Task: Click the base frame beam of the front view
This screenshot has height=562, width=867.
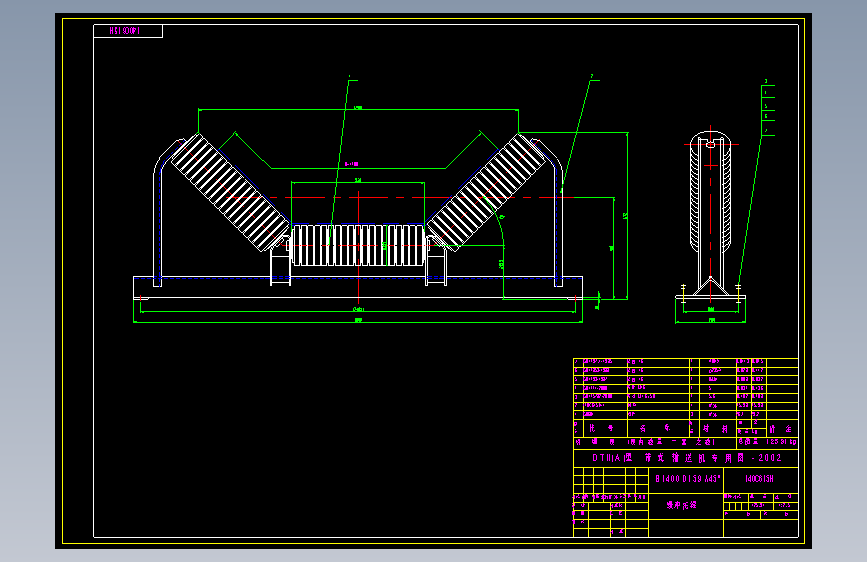Action: [x=358, y=287]
